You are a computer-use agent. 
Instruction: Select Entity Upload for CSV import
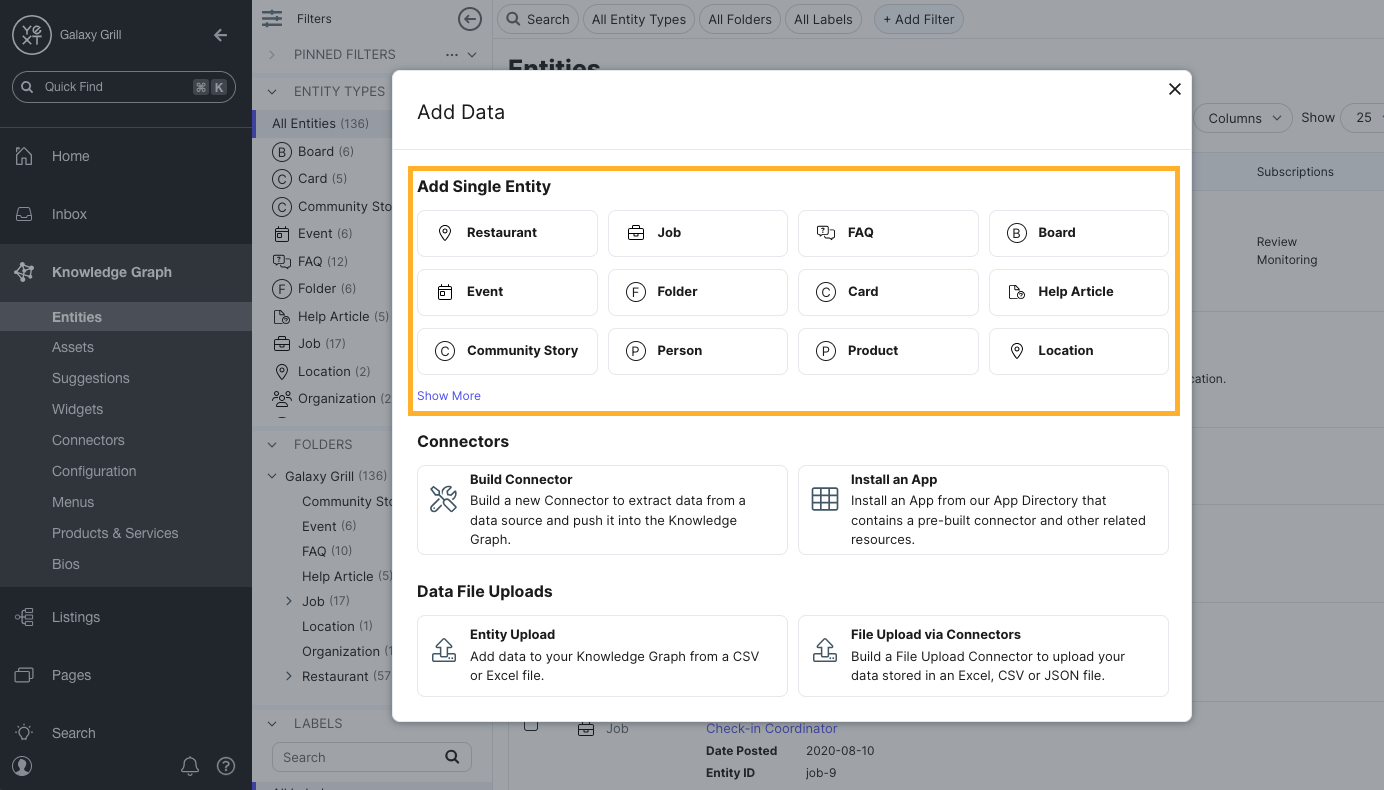[x=601, y=655]
